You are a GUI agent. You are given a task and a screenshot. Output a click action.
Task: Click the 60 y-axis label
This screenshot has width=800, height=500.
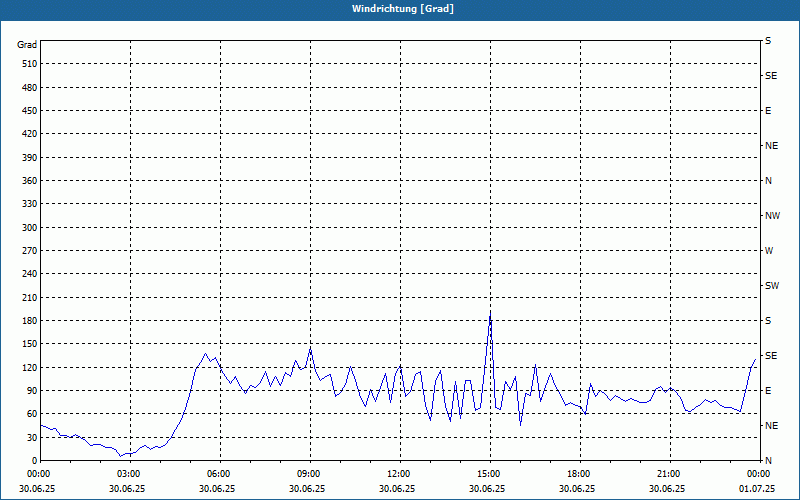point(32,414)
